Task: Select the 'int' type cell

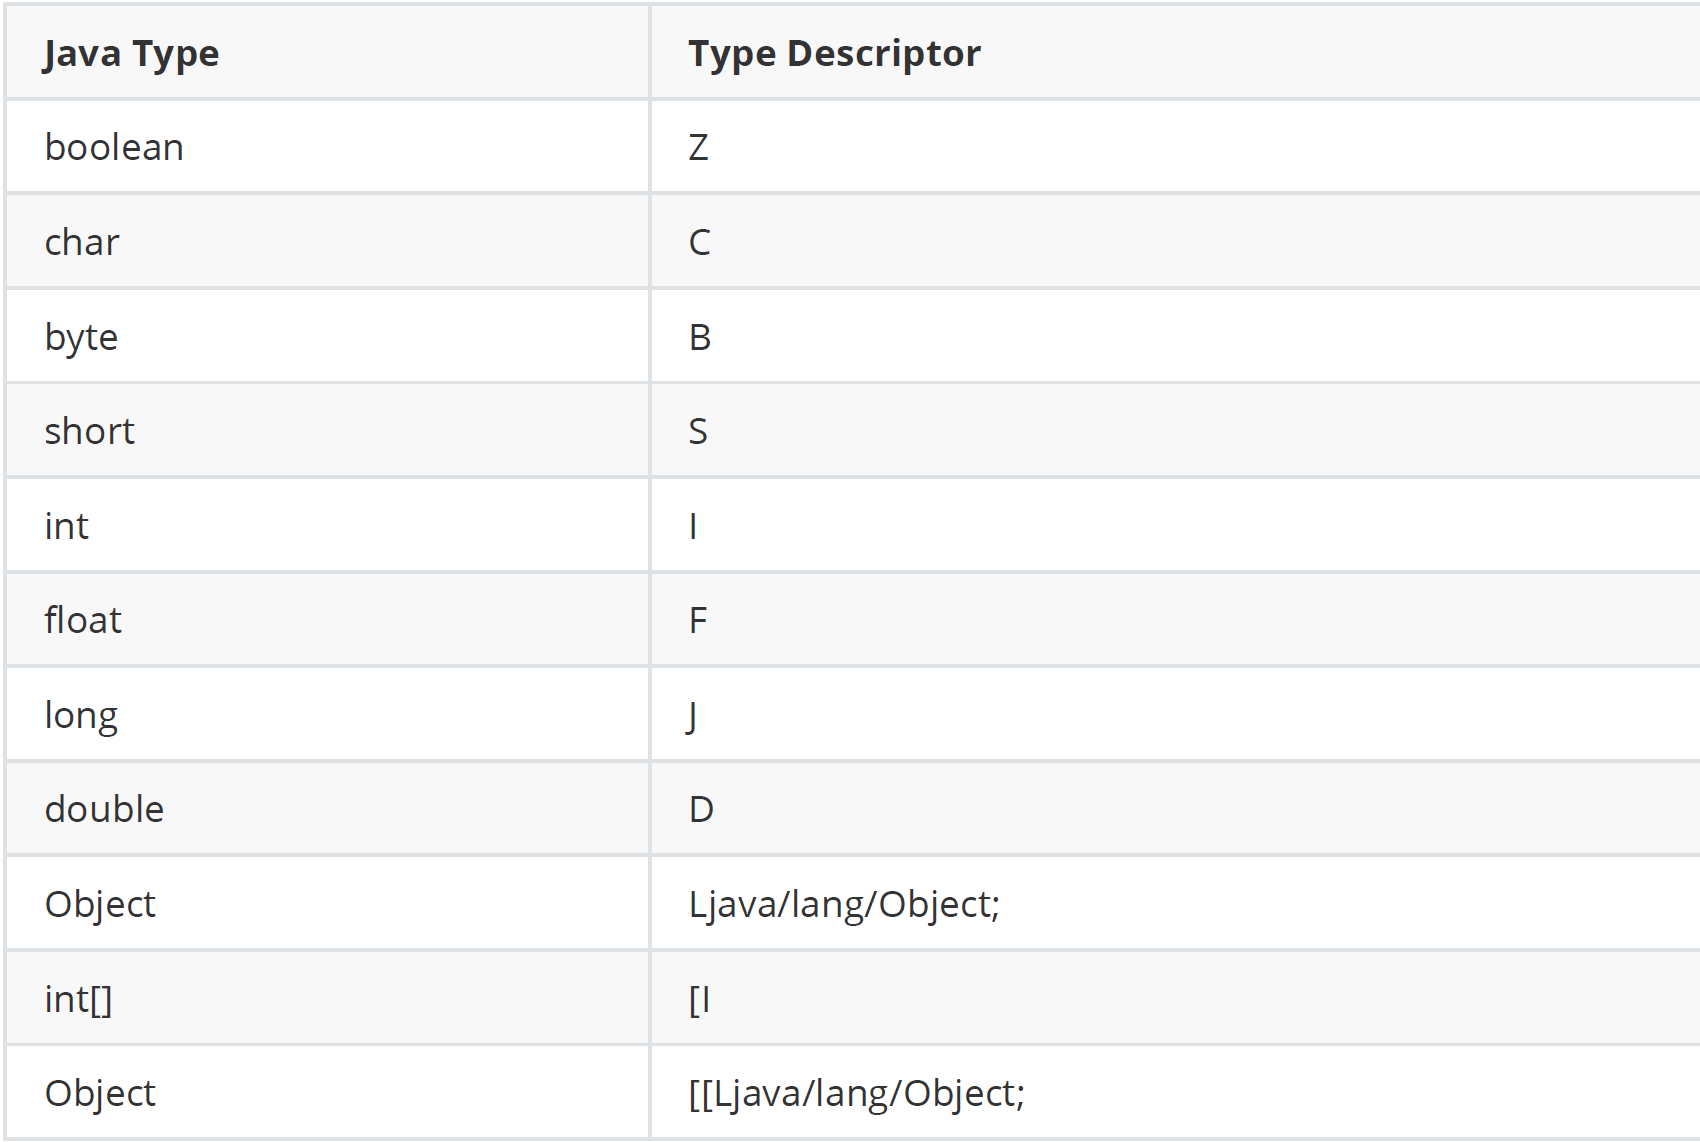Action: coord(67,526)
